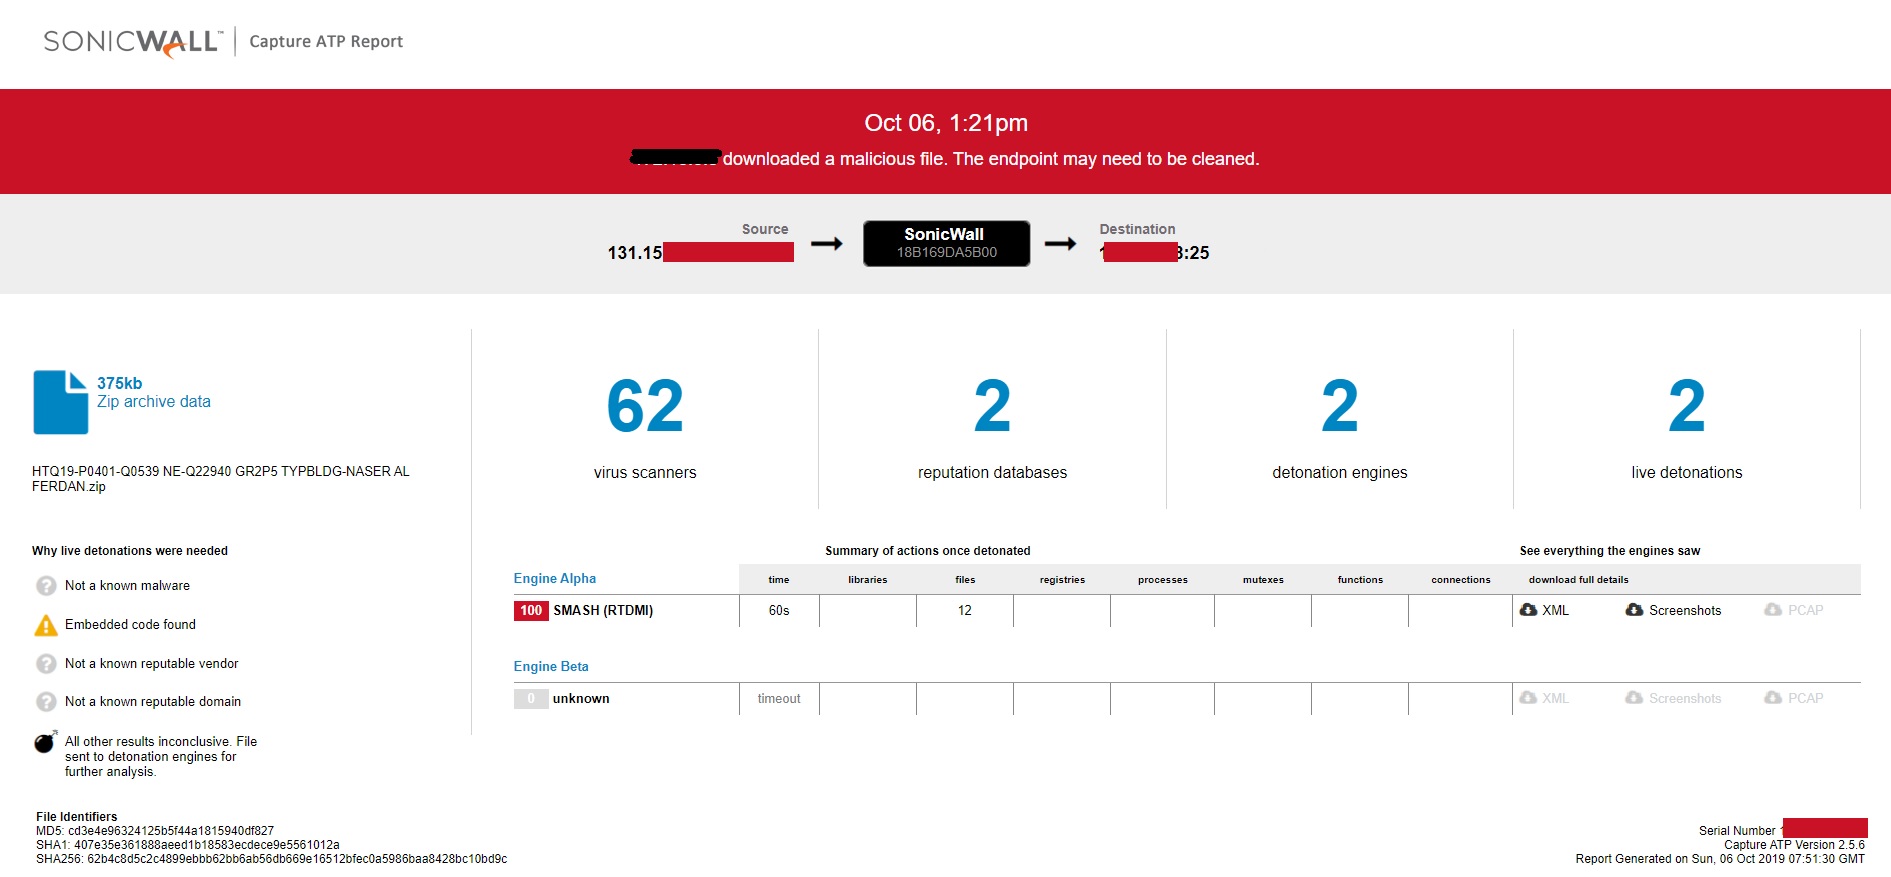Click the Engine Alpha PCAP cloud icon
Image resolution: width=1891 pixels, height=877 pixels.
1773,610
